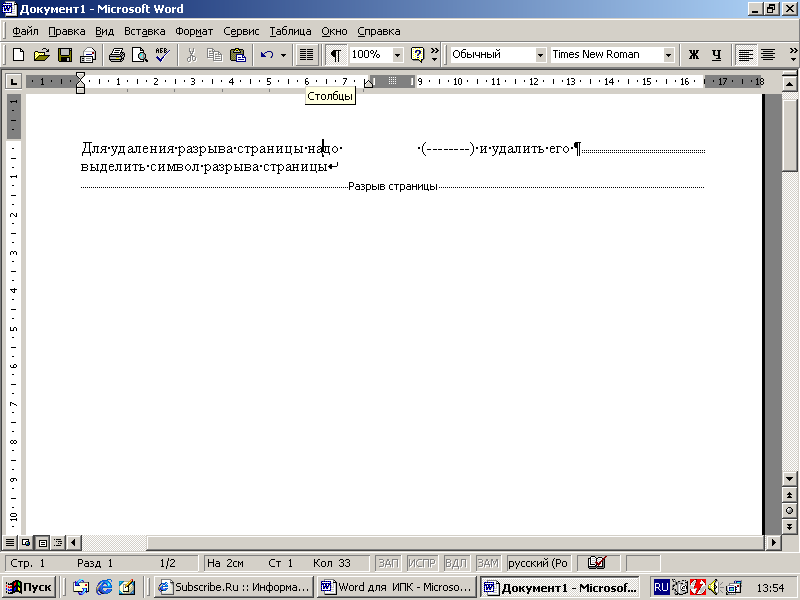Open the Таблица menu
The height and width of the screenshot is (600, 800).
click(x=290, y=31)
